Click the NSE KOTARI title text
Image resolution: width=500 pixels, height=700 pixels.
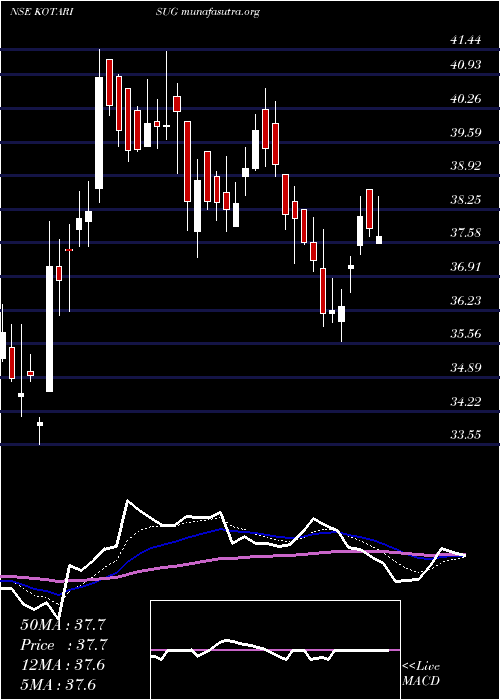[42, 12]
